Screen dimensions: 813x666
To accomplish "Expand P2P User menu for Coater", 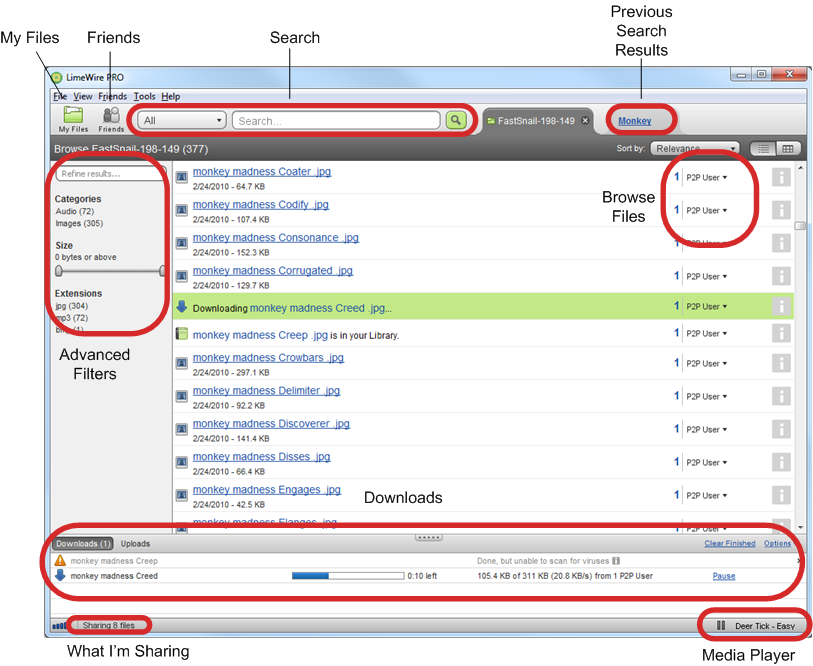I will 707,177.
